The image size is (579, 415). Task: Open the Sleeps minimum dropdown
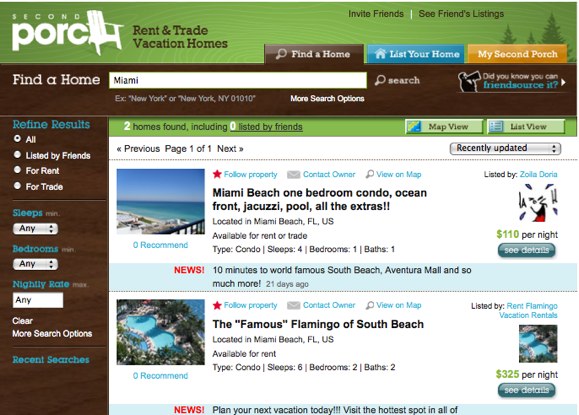pos(35,229)
